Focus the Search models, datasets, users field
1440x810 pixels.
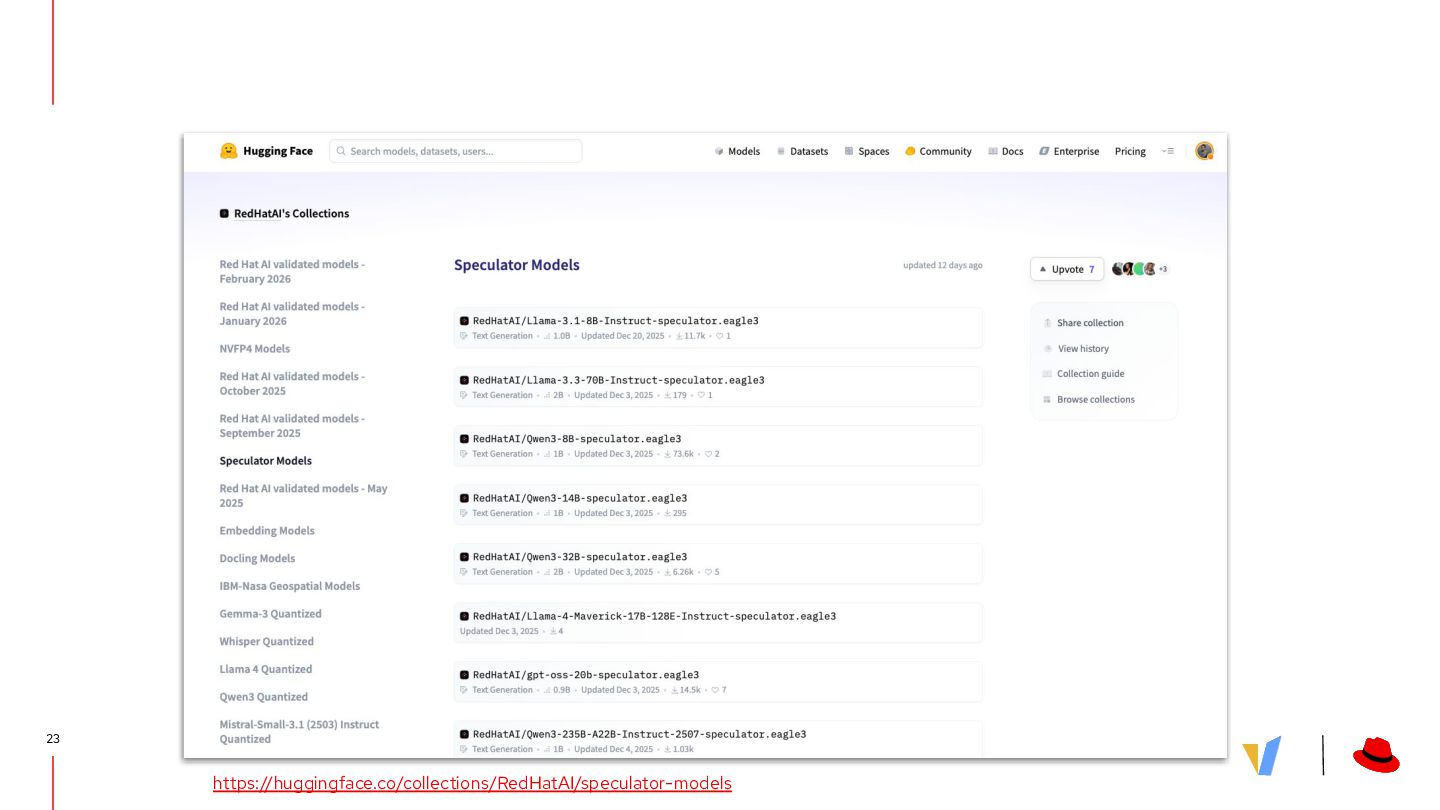click(x=456, y=151)
